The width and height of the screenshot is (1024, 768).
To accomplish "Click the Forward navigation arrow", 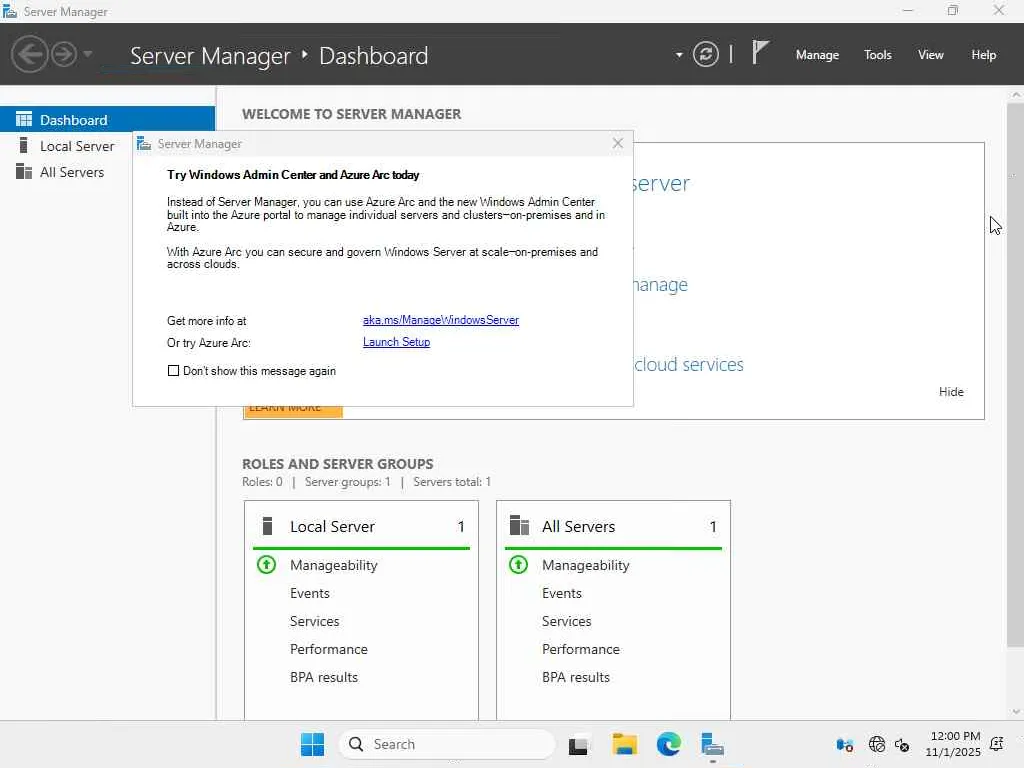I will 64,54.
